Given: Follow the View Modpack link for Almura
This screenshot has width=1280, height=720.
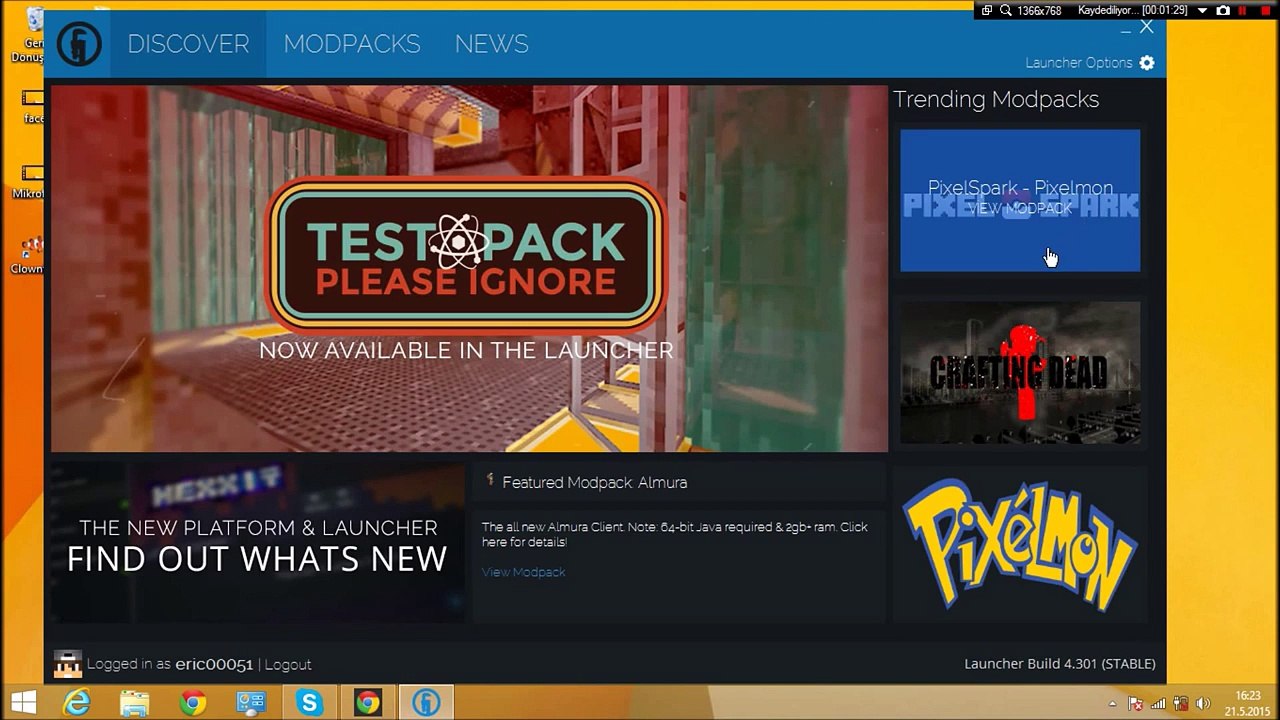Looking at the screenshot, I should coord(523,572).
